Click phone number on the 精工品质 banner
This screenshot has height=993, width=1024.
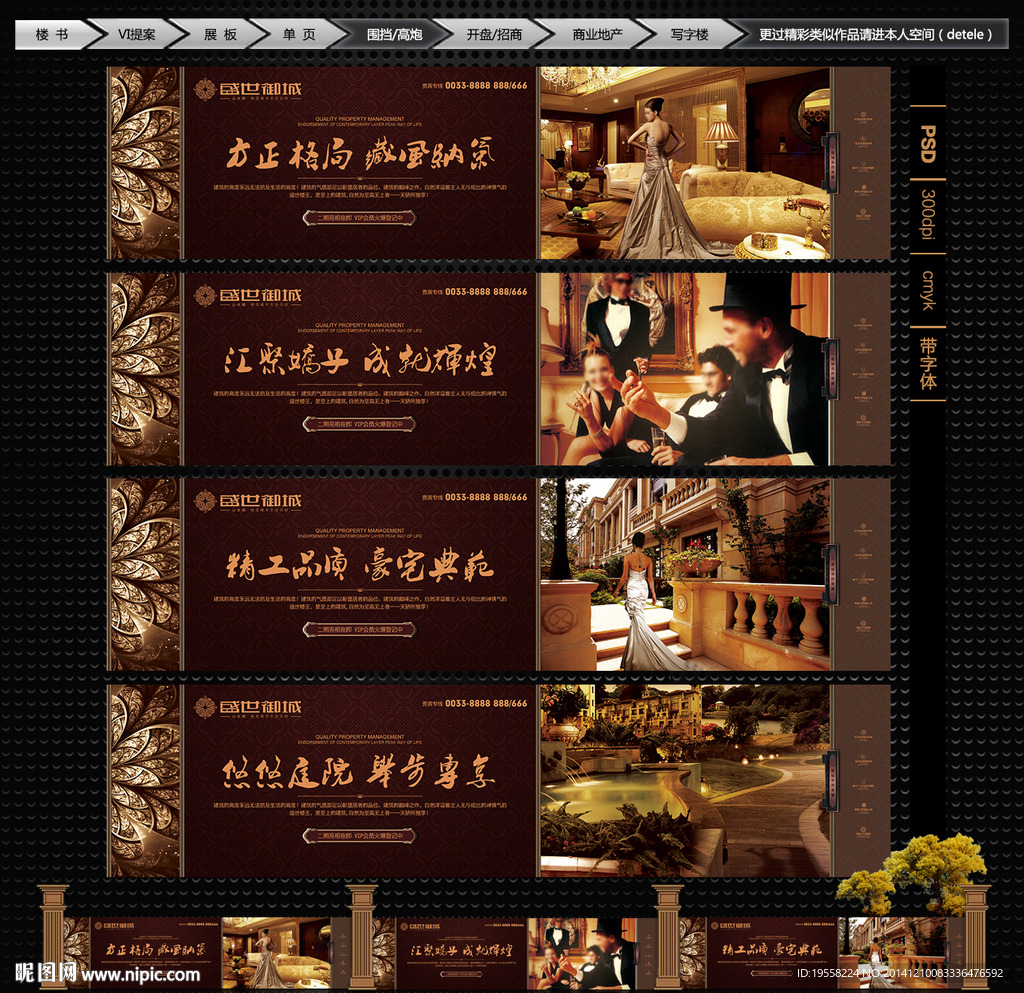tap(486, 497)
